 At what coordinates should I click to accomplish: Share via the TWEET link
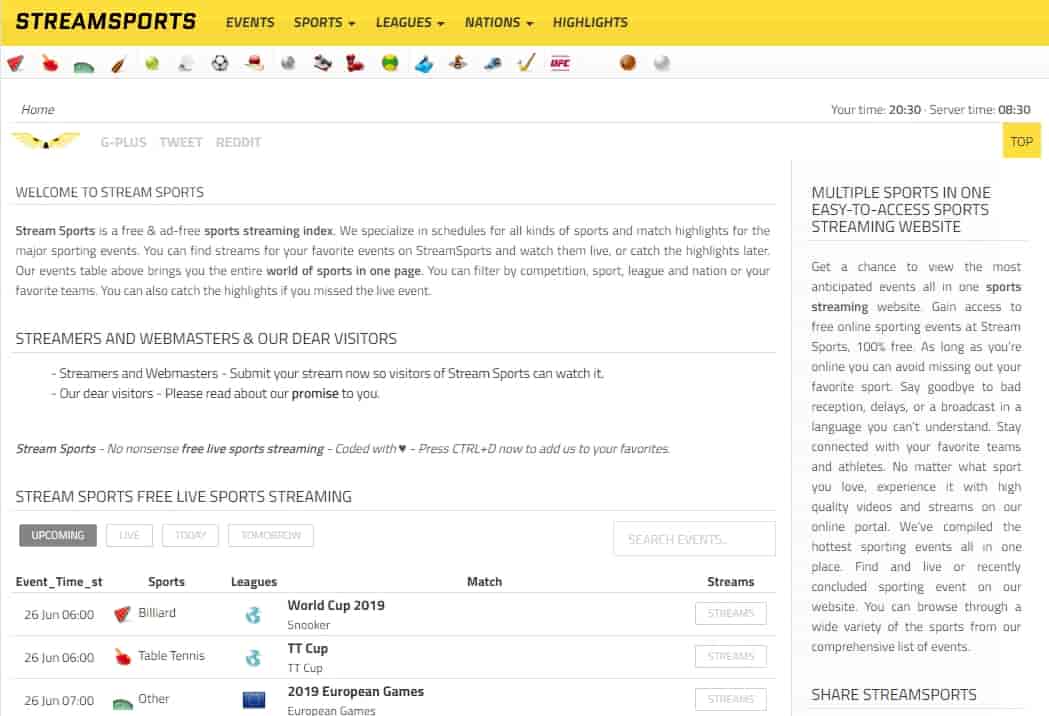point(181,142)
